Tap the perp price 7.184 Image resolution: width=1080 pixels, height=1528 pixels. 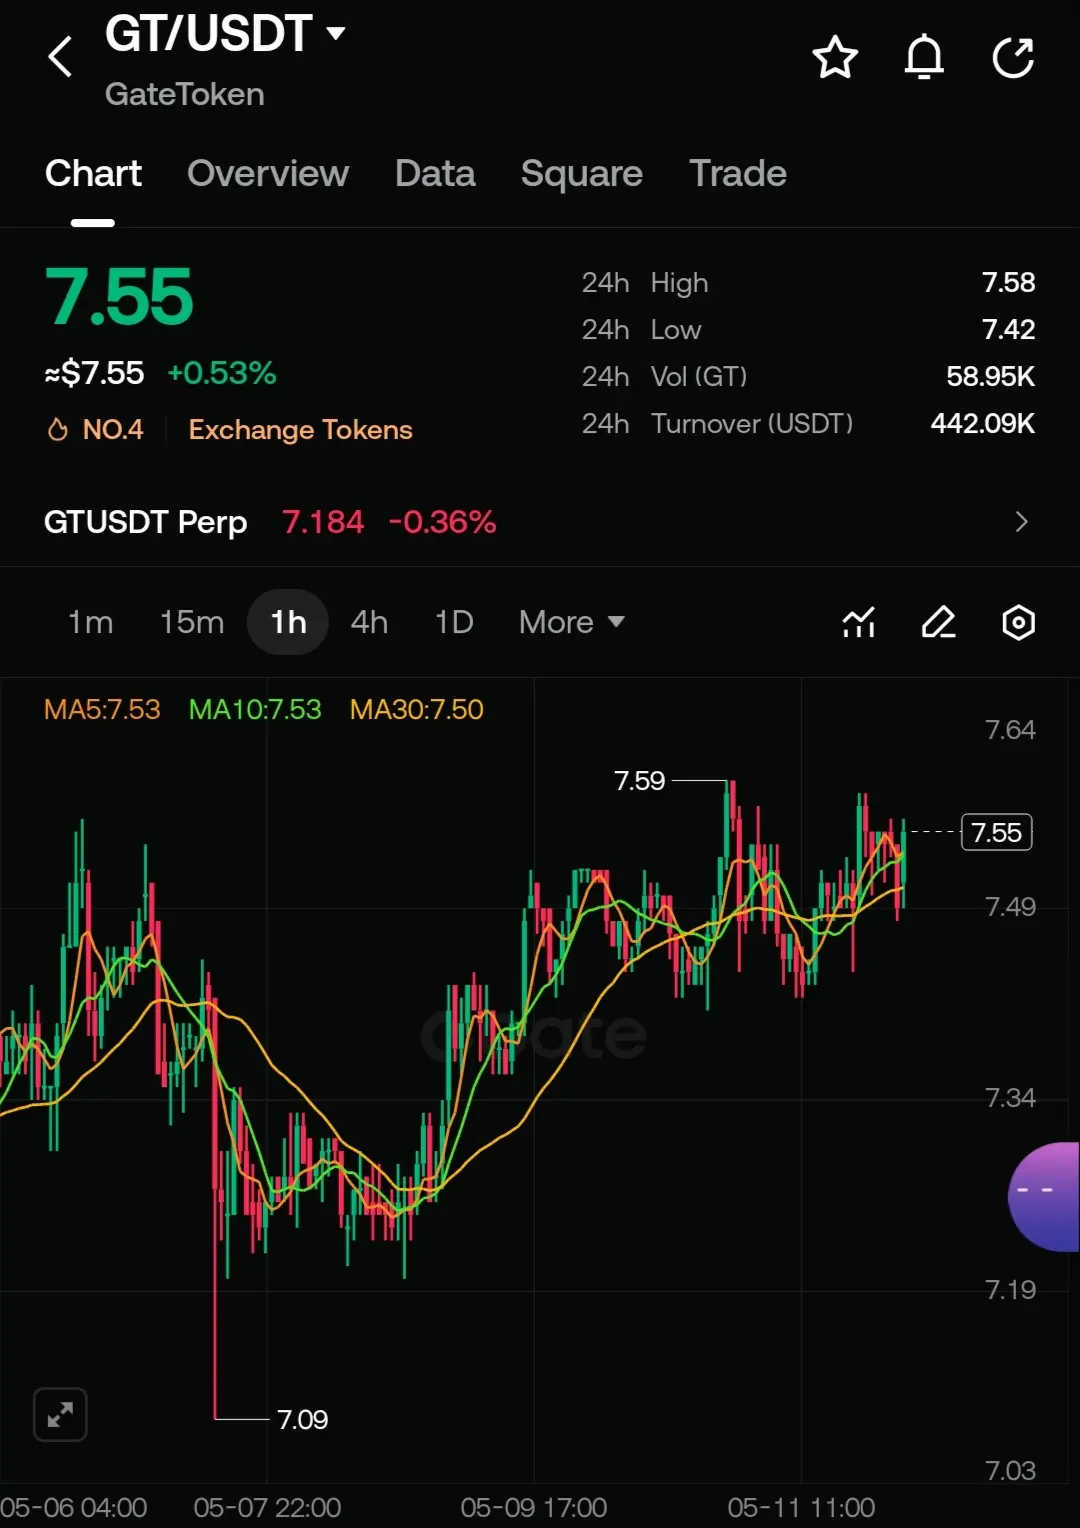(x=322, y=522)
